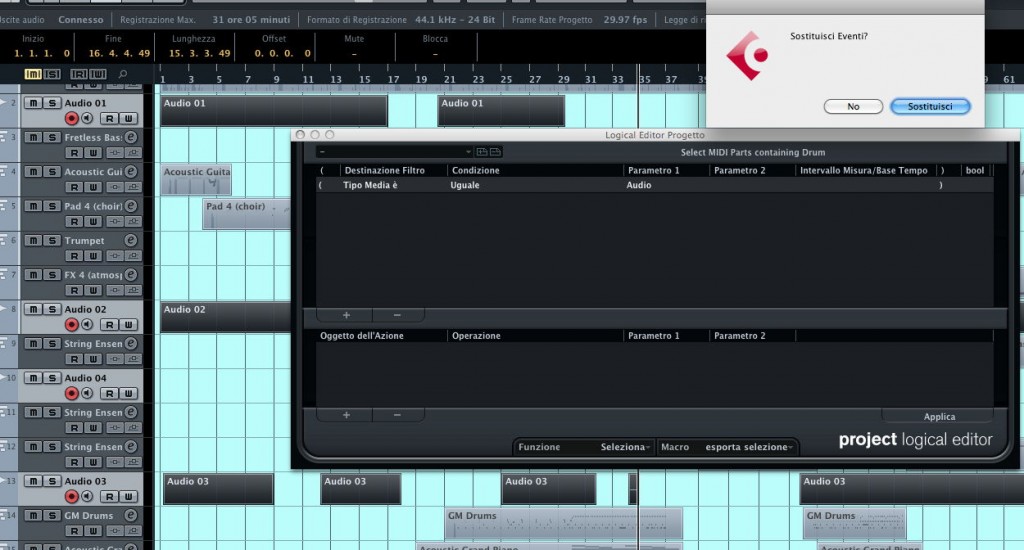Record-enable the Audio 04 track

pyautogui.click(x=71, y=393)
